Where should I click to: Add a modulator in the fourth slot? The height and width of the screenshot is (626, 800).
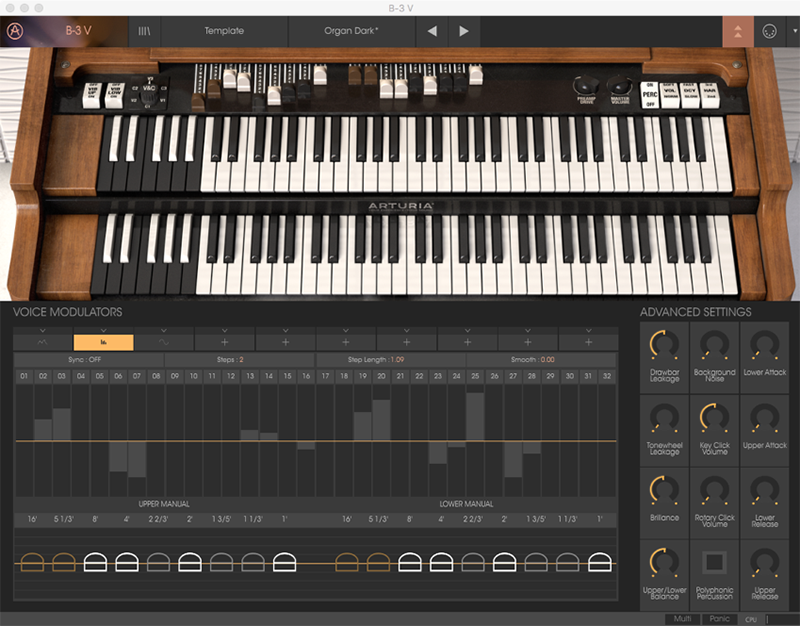point(224,342)
